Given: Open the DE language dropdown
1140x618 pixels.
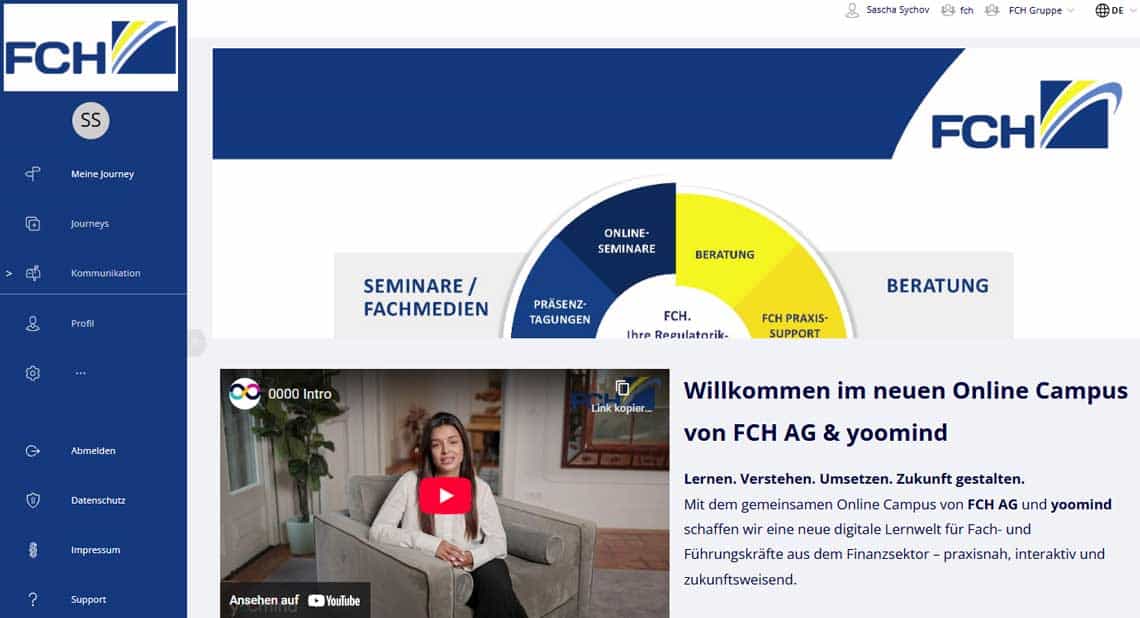Looking at the screenshot, I should [x=1123, y=10].
